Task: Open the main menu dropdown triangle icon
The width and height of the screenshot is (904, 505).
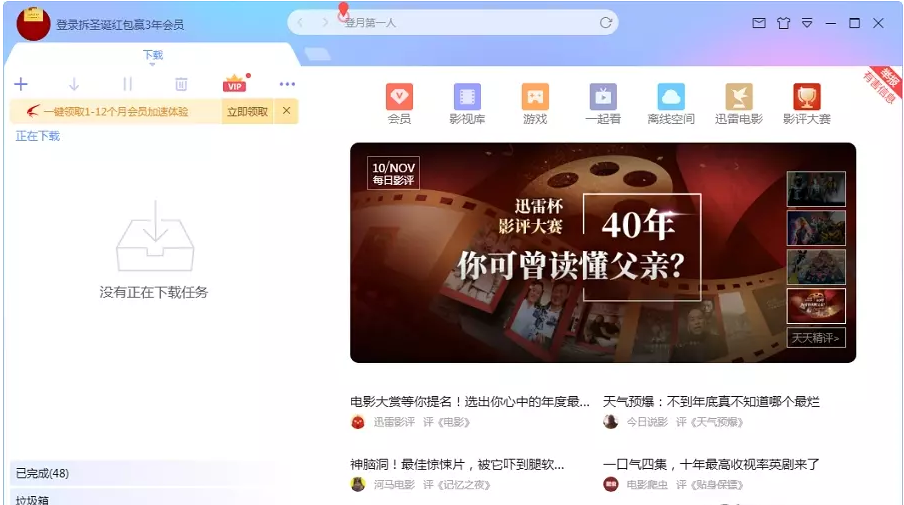Action: (807, 23)
